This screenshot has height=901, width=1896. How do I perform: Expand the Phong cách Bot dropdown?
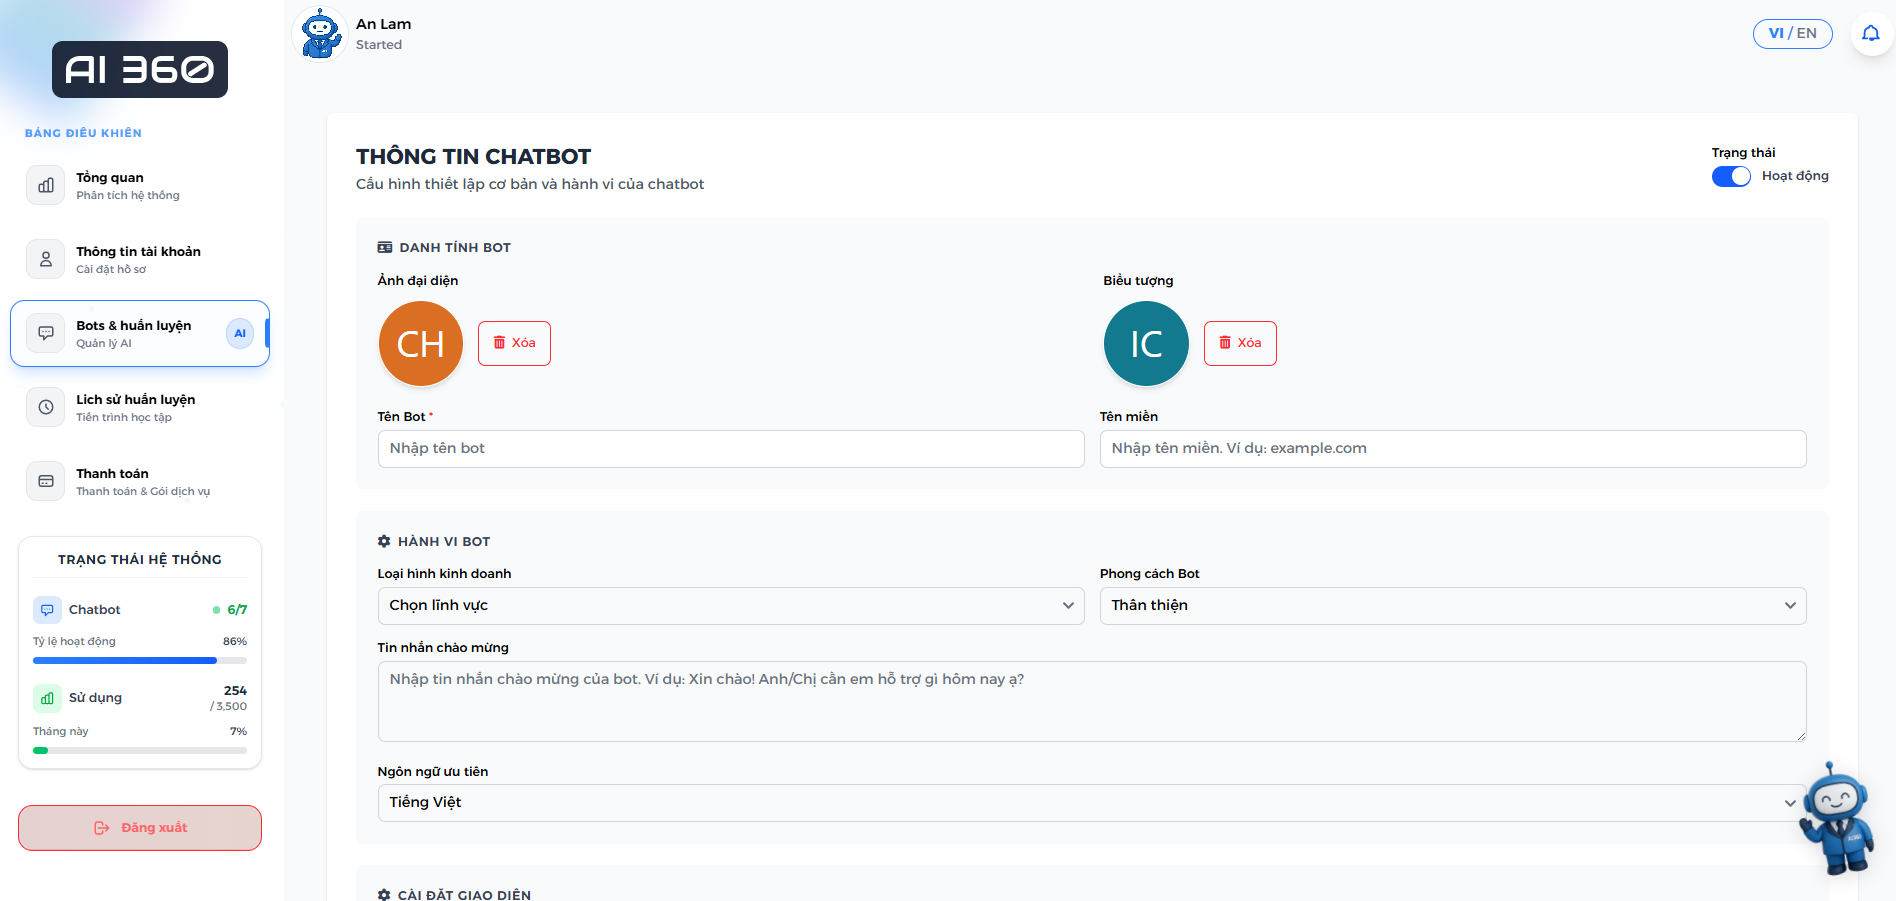pyautogui.click(x=1452, y=606)
